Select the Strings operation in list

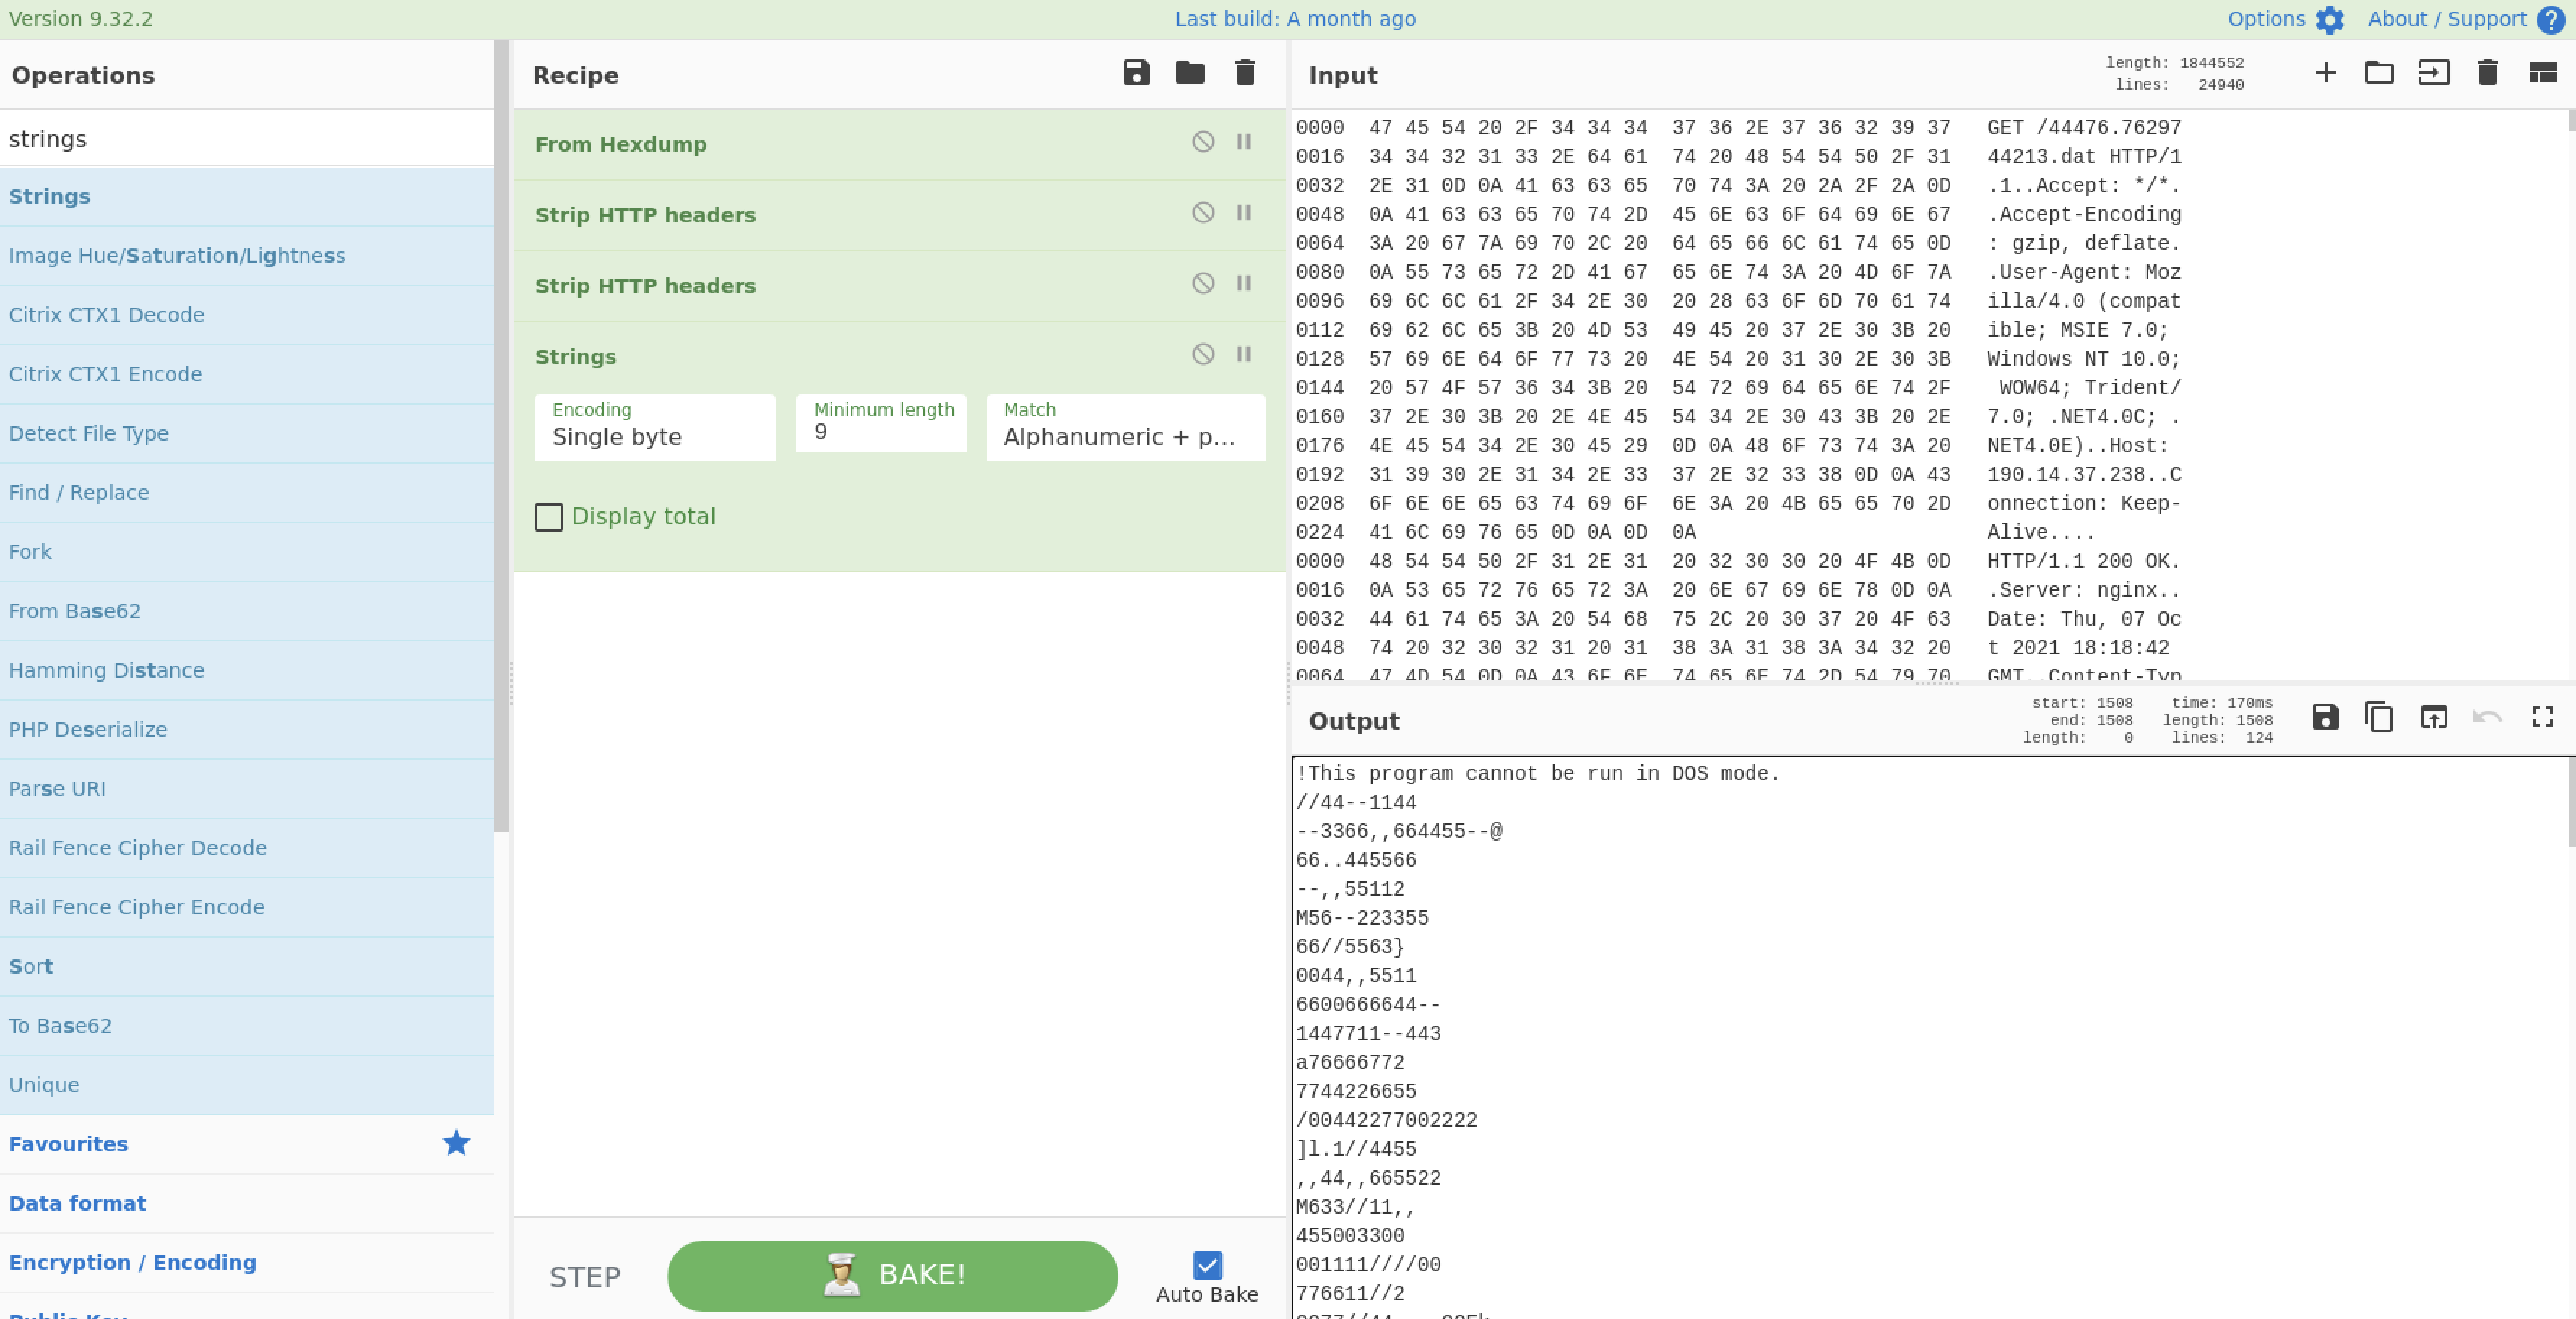coord(247,197)
